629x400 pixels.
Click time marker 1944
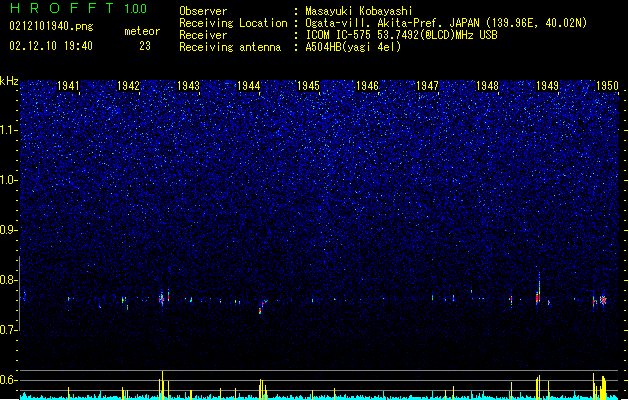[248, 86]
